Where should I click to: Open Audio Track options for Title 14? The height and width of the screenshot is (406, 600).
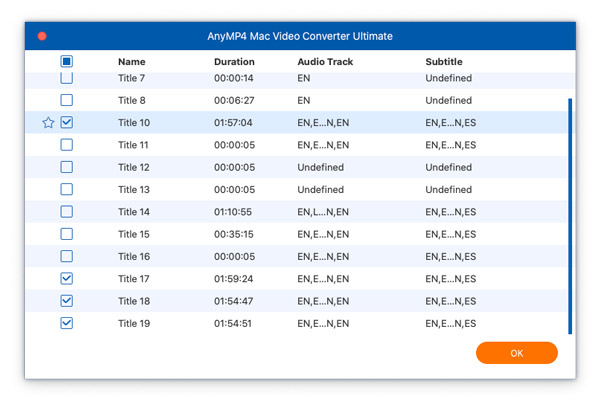[323, 212]
